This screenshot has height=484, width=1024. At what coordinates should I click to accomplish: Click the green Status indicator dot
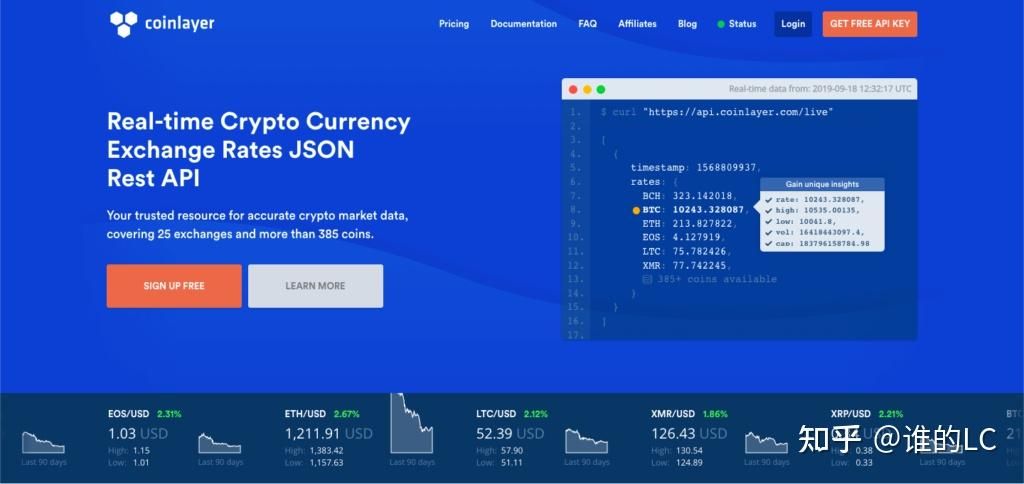(x=721, y=24)
